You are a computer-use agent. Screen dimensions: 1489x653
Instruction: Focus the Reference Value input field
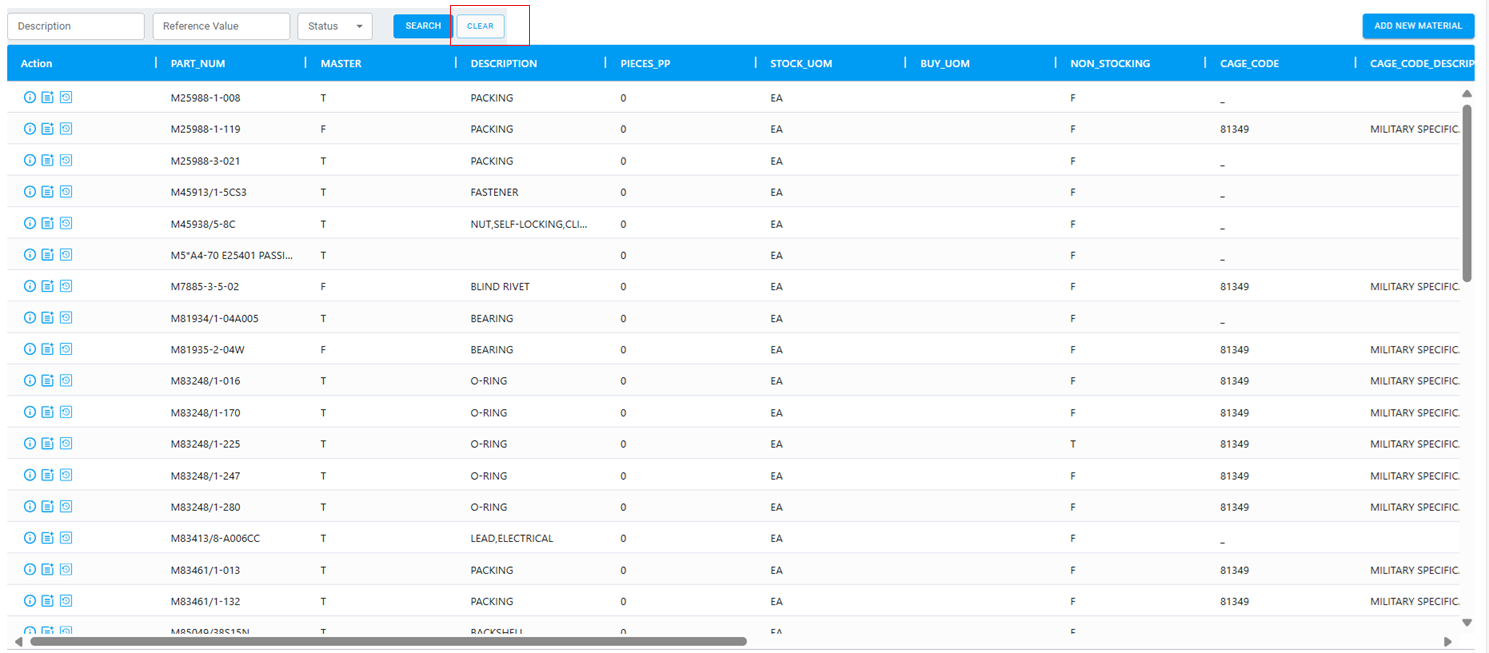pyautogui.click(x=221, y=26)
